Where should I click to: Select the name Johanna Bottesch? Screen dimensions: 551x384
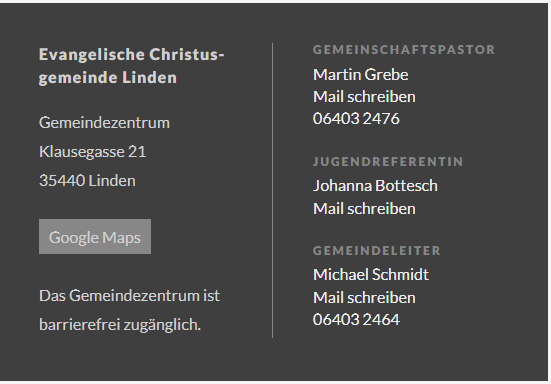point(375,186)
